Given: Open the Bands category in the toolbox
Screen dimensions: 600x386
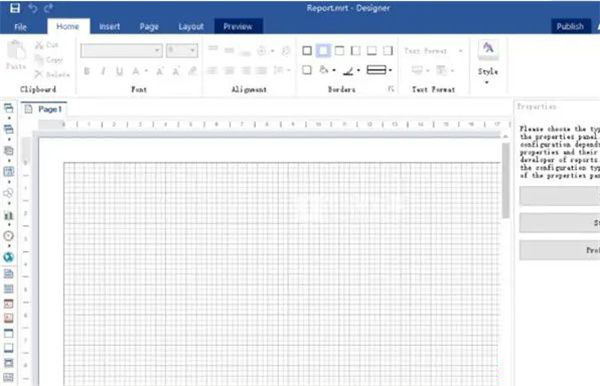Looking at the screenshot, I should click(8, 108).
